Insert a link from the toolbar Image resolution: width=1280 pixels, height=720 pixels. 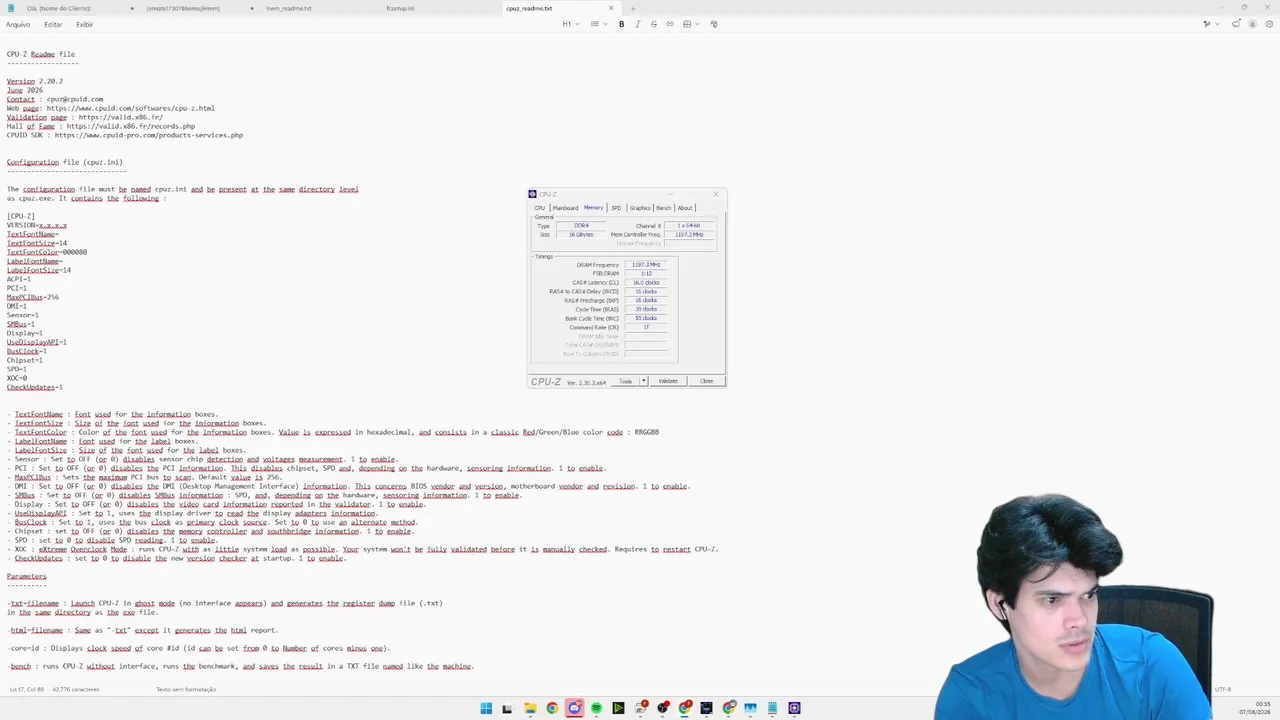pyautogui.click(x=670, y=24)
